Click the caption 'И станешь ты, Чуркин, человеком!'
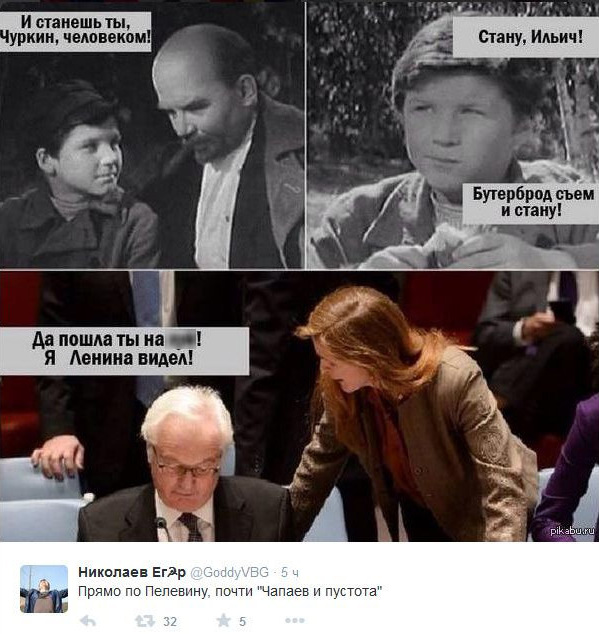599x634 pixels. (75, 32)
